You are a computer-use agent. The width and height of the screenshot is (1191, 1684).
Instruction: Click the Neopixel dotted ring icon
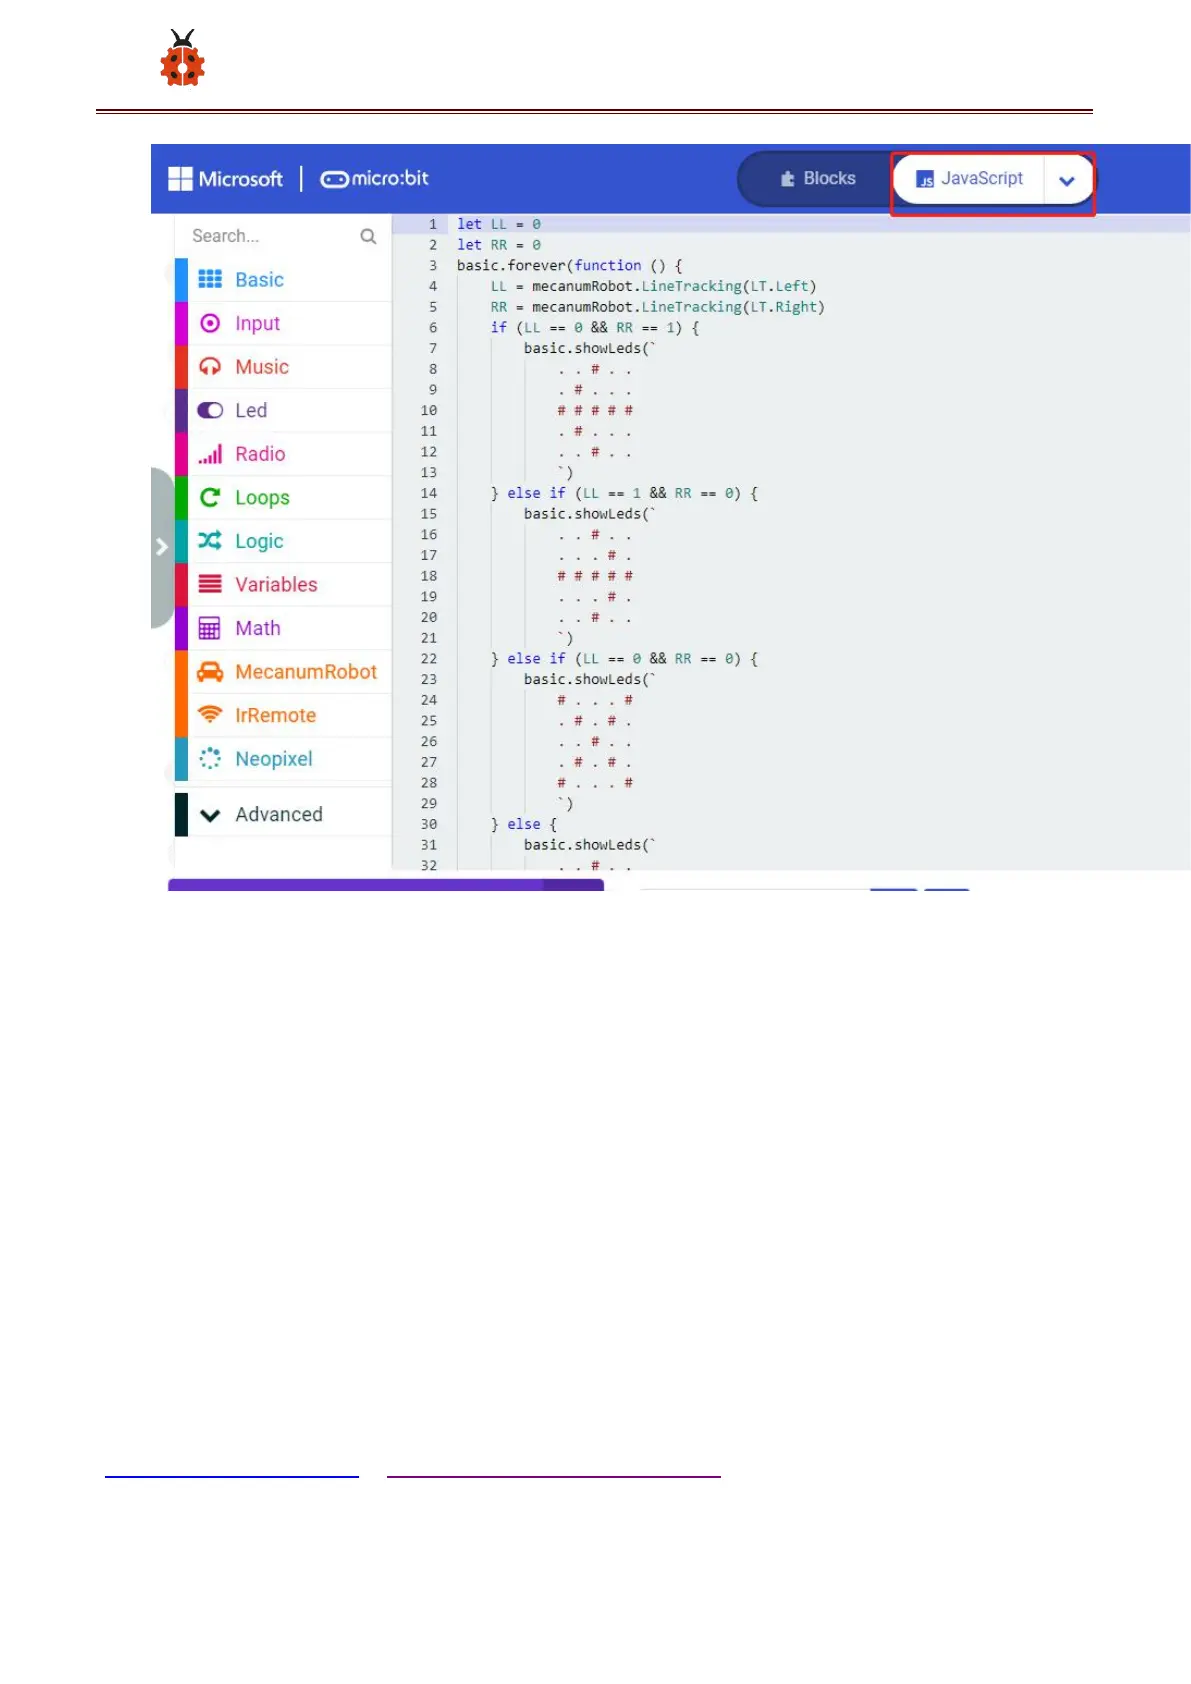pyautogui.click(x=210, y=759)
